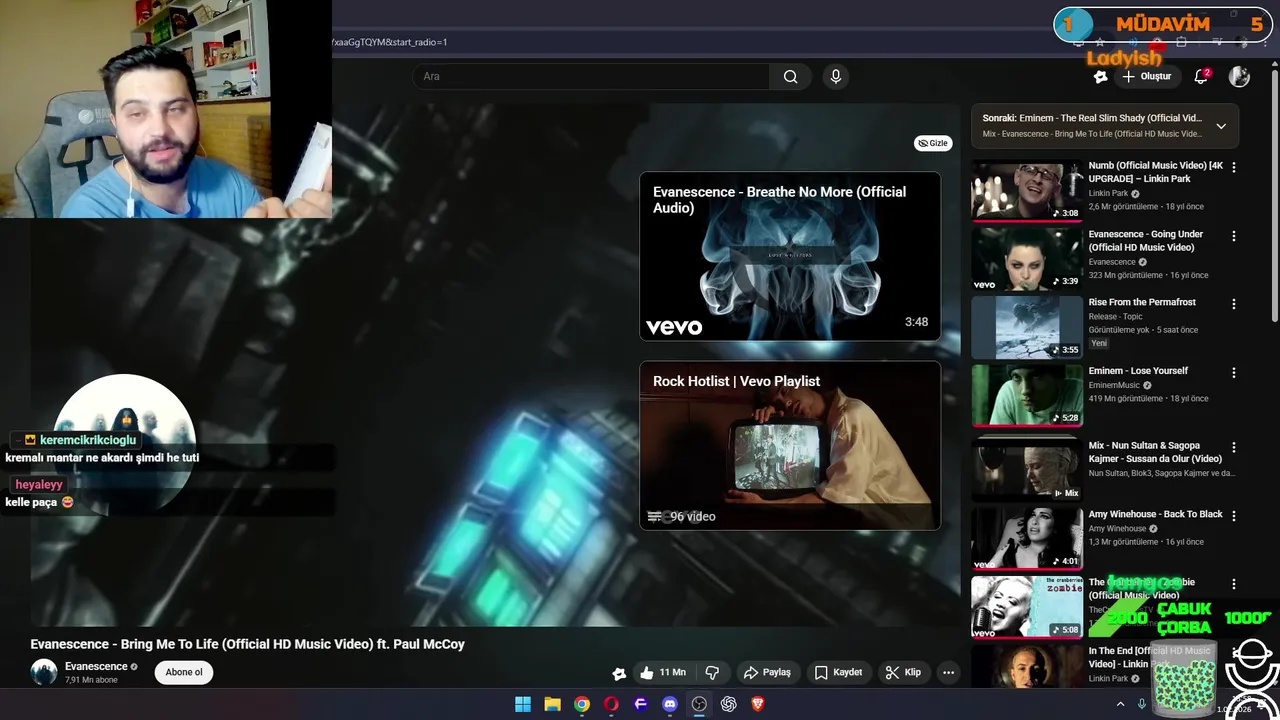The width and height of the screenshot is (1280, 720).
Task: Open options for Evanescence Going Under
Action: coord(1233,236)
